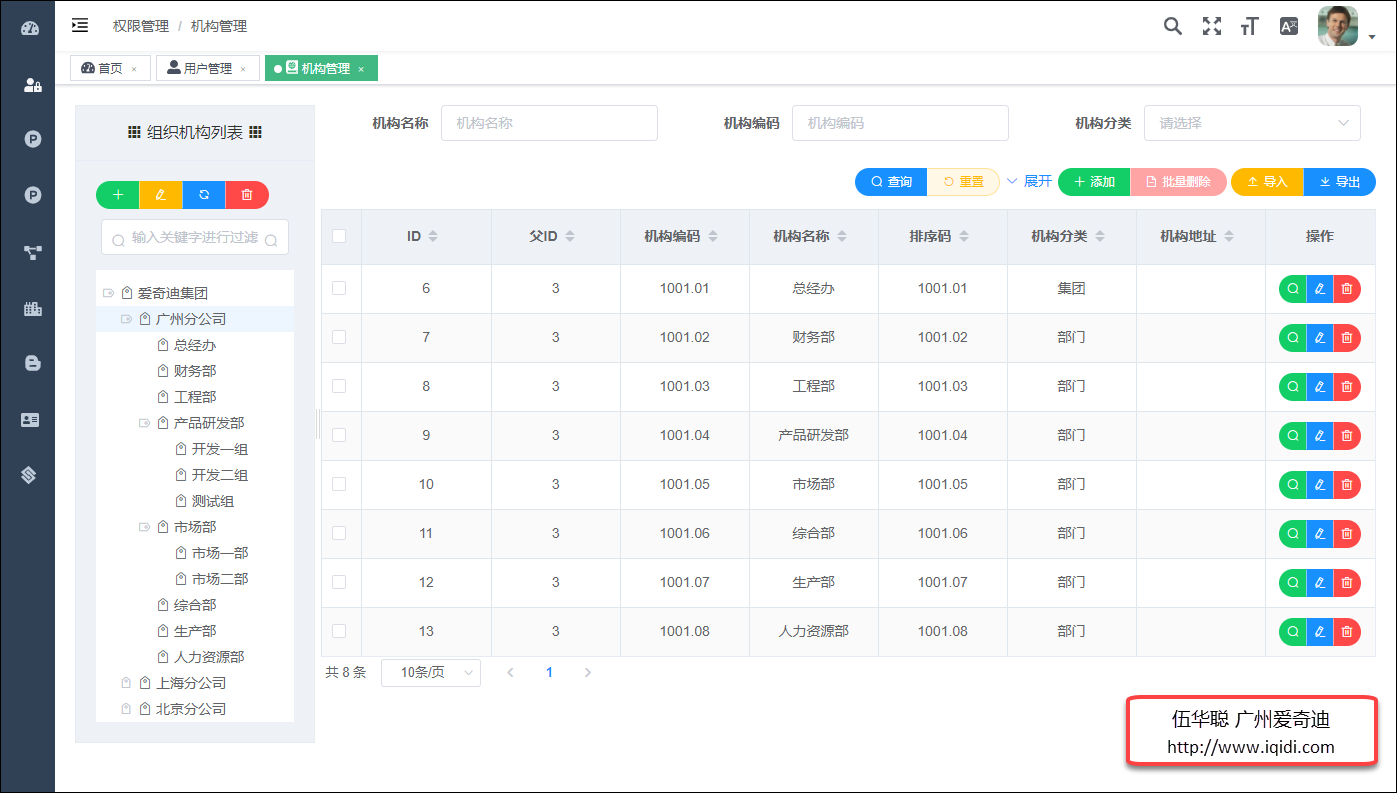Click the language translation icon in header

[1289, 27]
